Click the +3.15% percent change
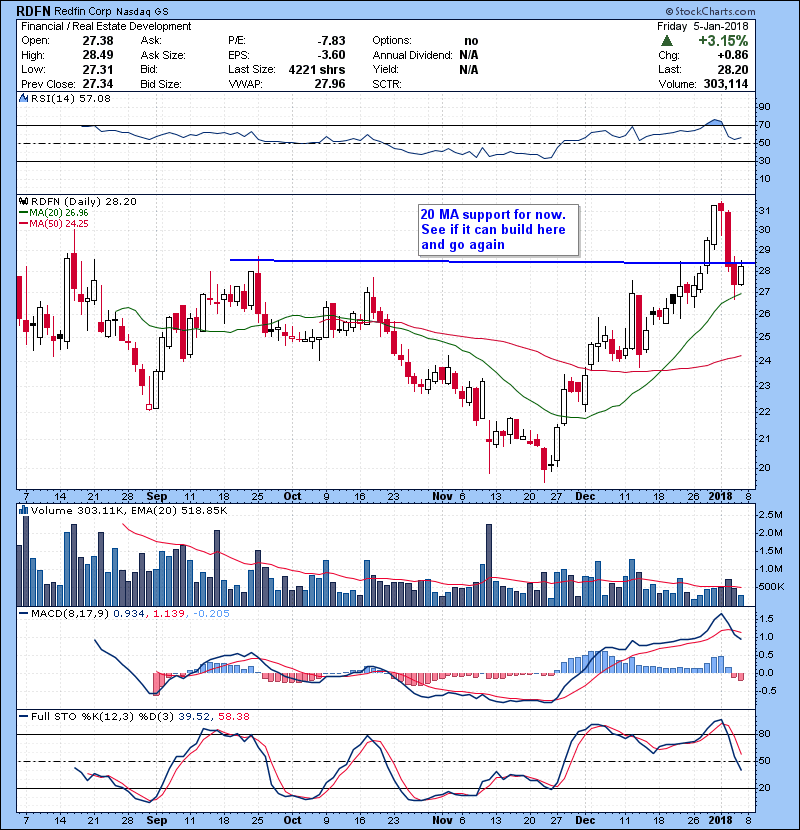800x830 pixels. [723, 41]
